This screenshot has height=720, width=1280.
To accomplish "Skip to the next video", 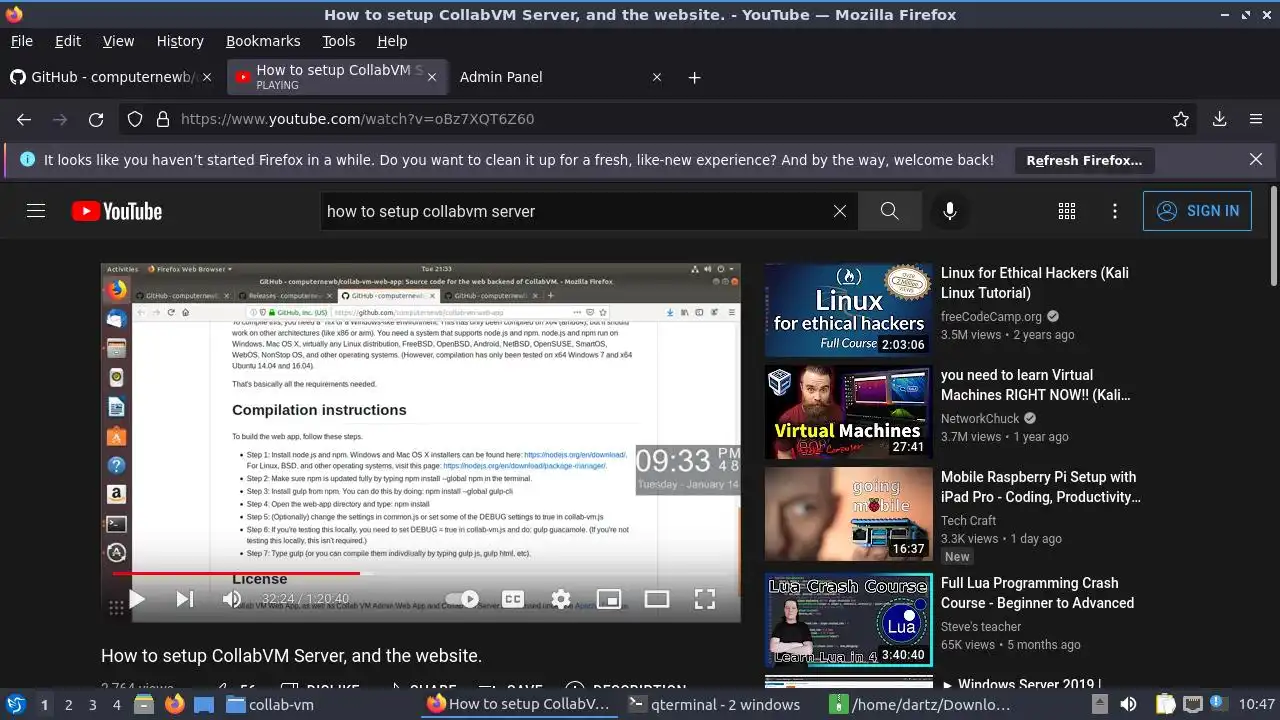I will pyautogui.click(x=185, y=599).
